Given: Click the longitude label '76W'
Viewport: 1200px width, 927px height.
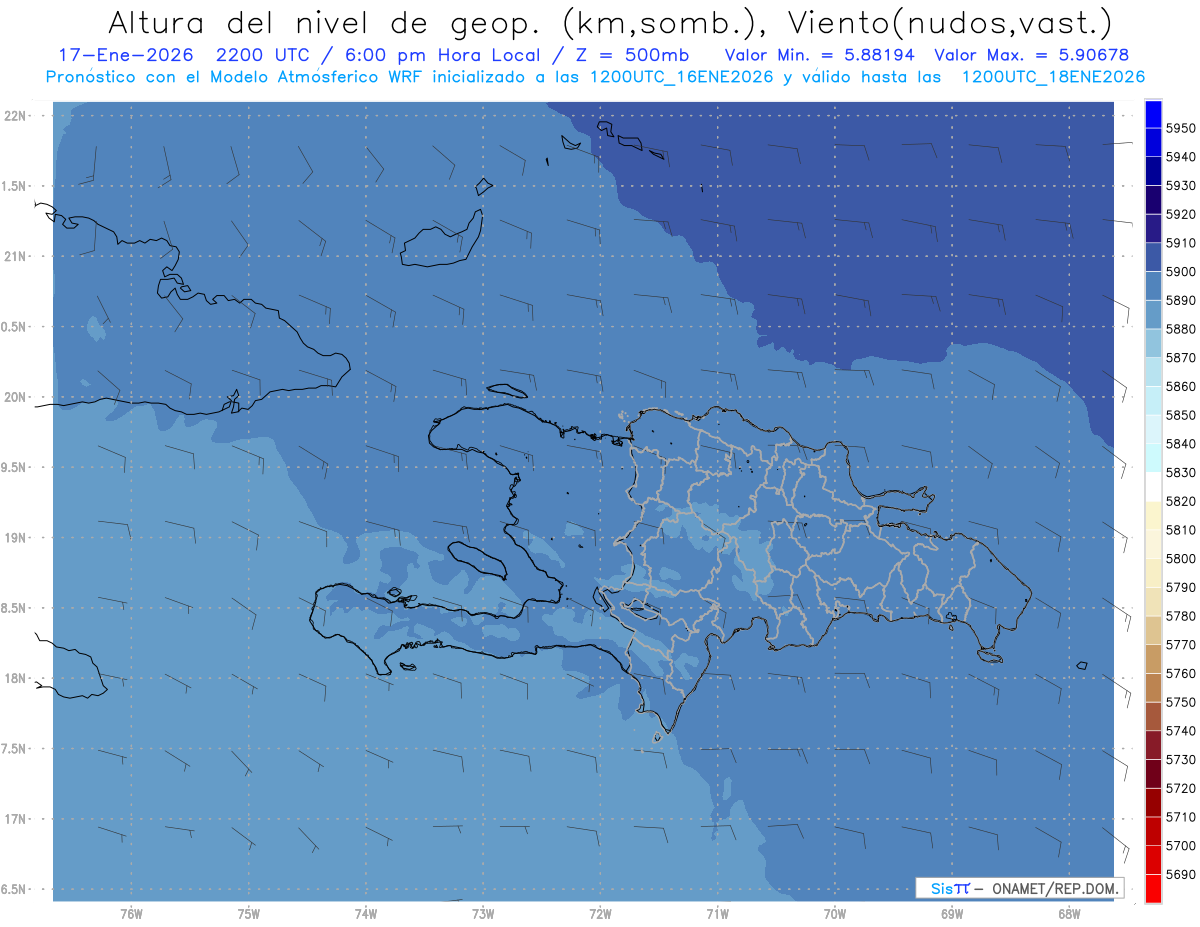Looking at the screenshot, I should pyautogui.click(x=131, y=914).
